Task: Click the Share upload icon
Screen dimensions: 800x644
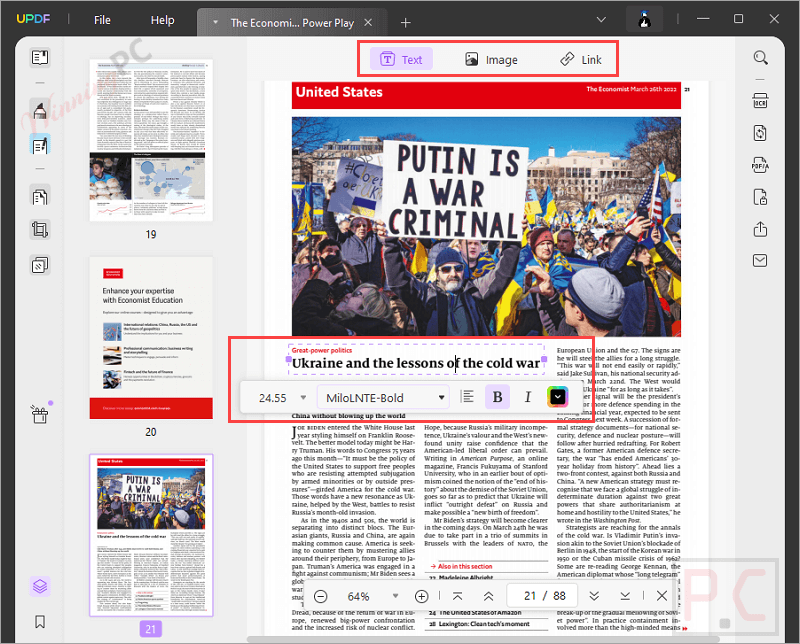Action: tap(760, 229)
